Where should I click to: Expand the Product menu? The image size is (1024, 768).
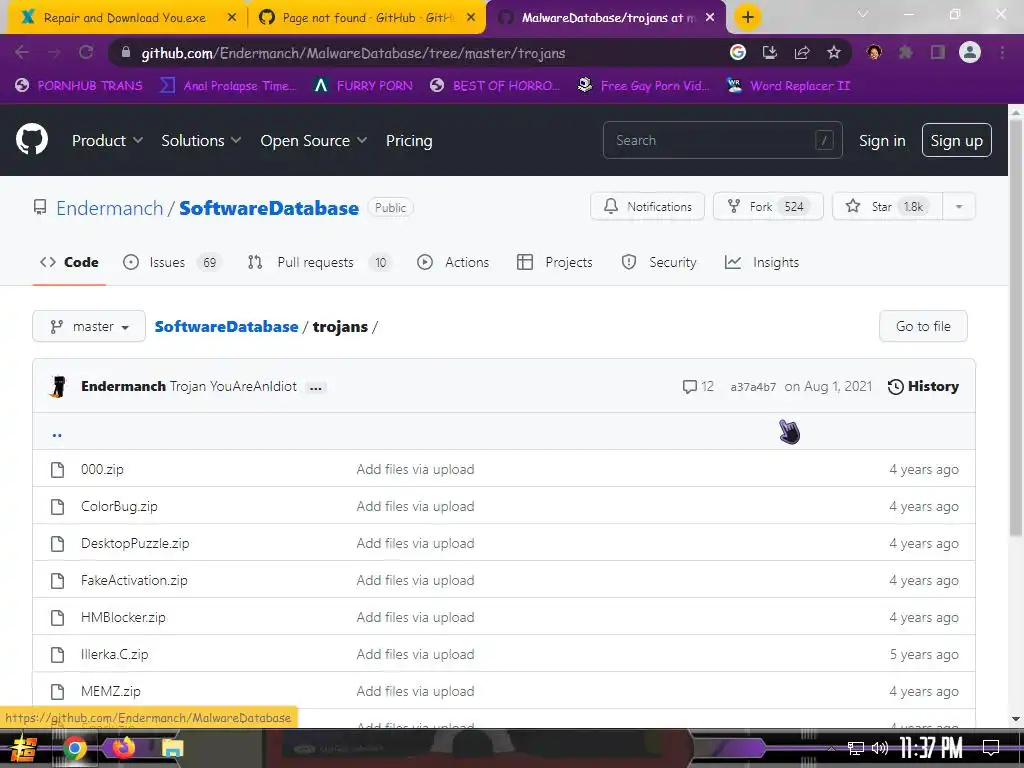107,140
